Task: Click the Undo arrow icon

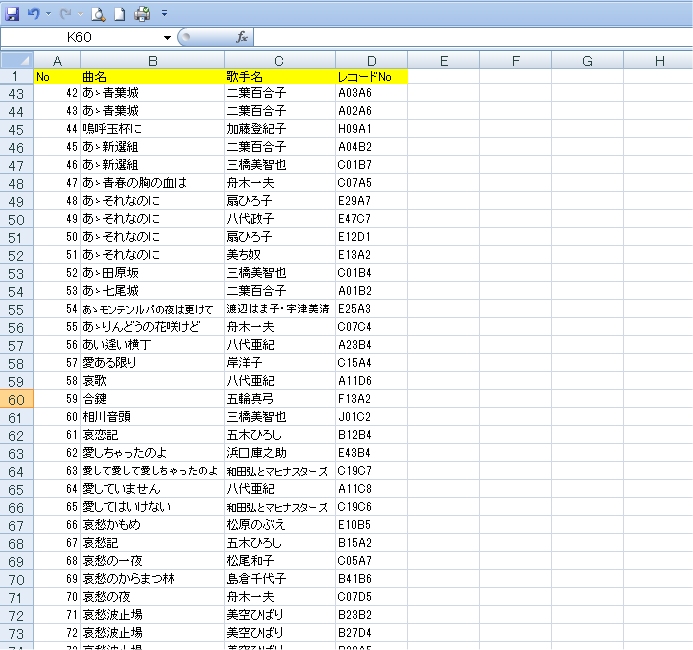Action: point(32,13)
